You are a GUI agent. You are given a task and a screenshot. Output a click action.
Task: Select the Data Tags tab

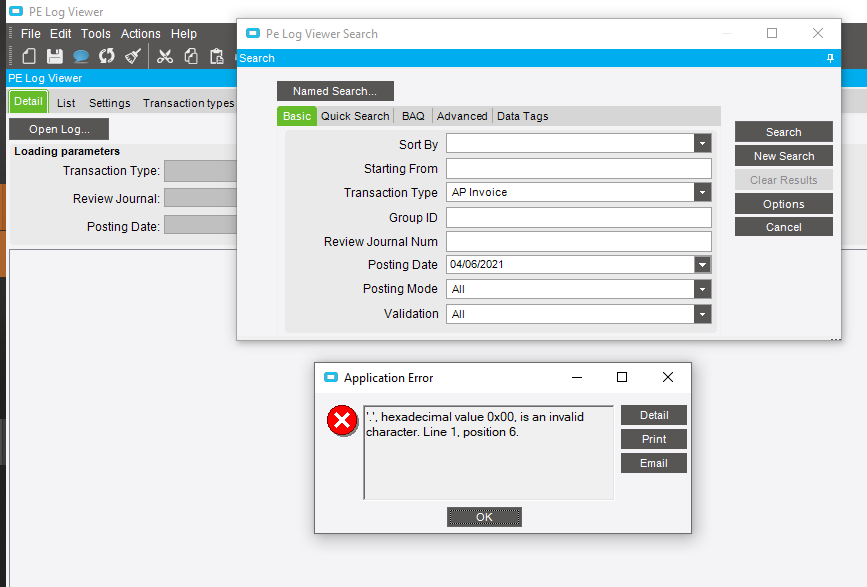523,116
